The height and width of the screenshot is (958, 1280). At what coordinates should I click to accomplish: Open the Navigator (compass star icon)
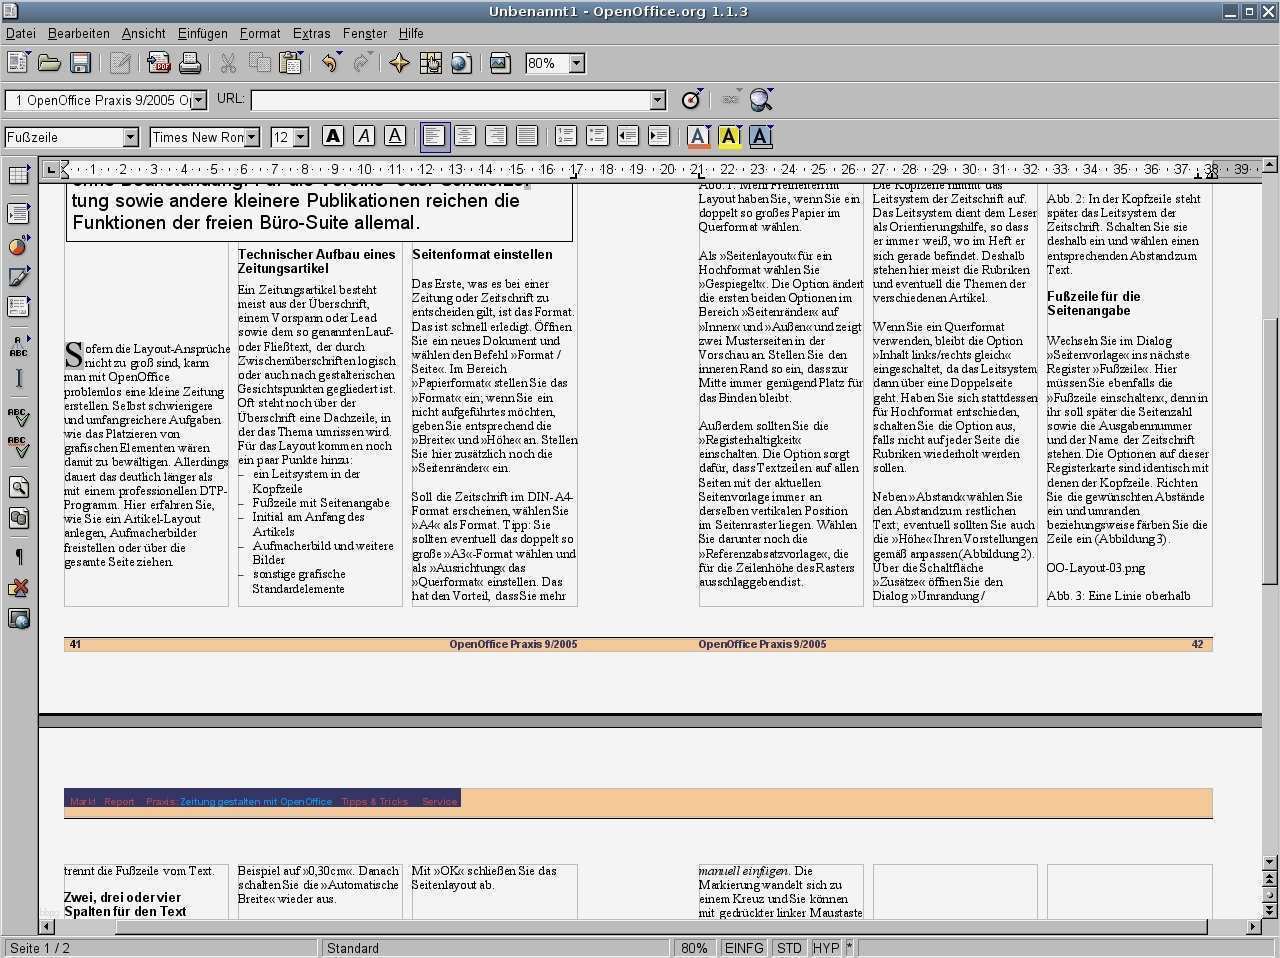coord(399,64)
